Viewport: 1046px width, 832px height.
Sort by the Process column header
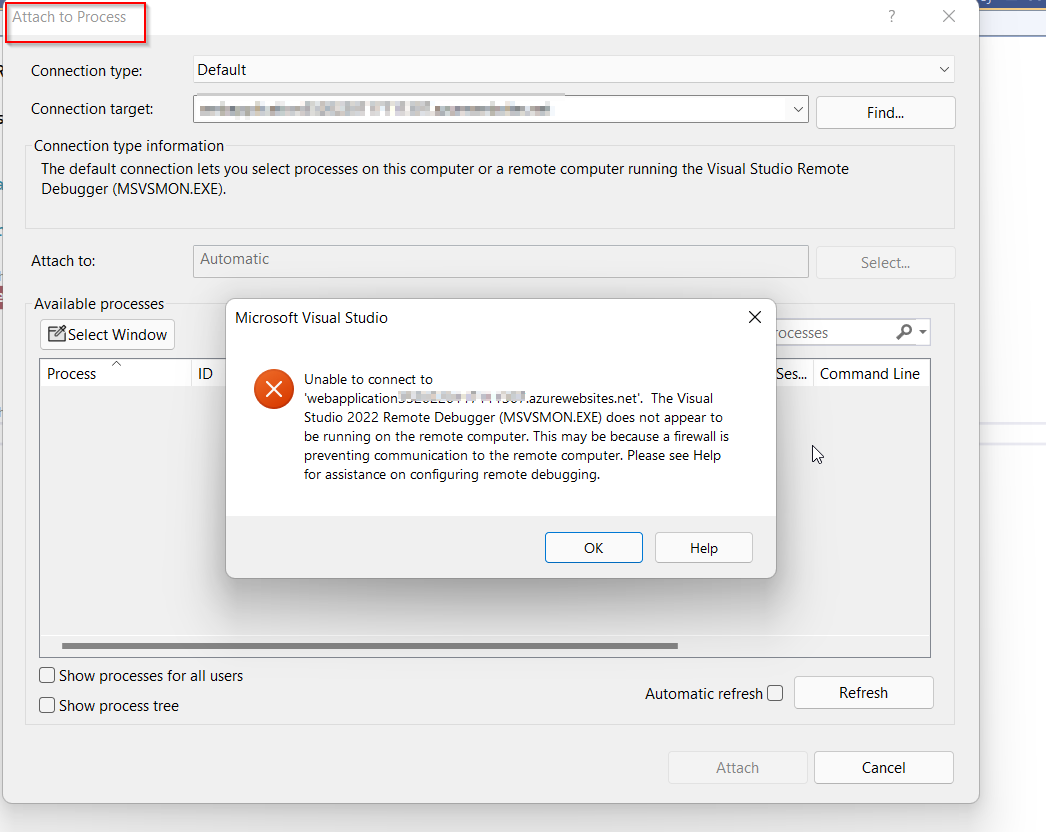pyautogui.click(x=115, y=374)
